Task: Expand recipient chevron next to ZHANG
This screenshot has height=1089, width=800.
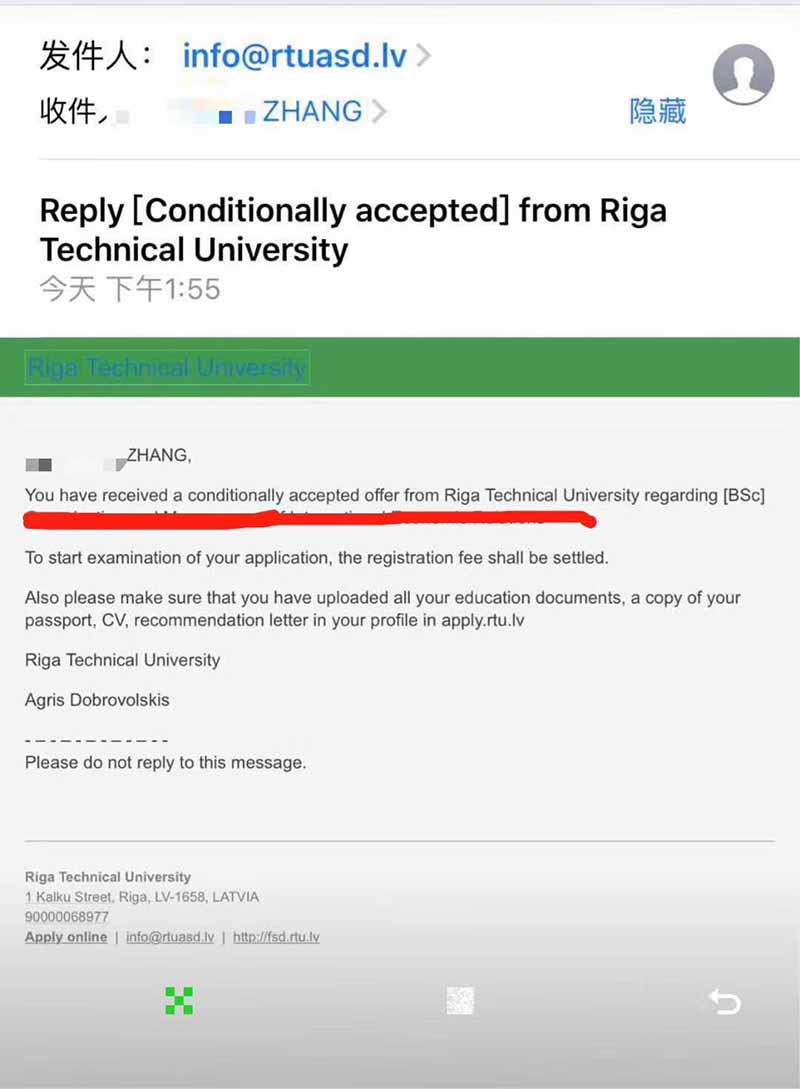Action: tap(378, 112)
